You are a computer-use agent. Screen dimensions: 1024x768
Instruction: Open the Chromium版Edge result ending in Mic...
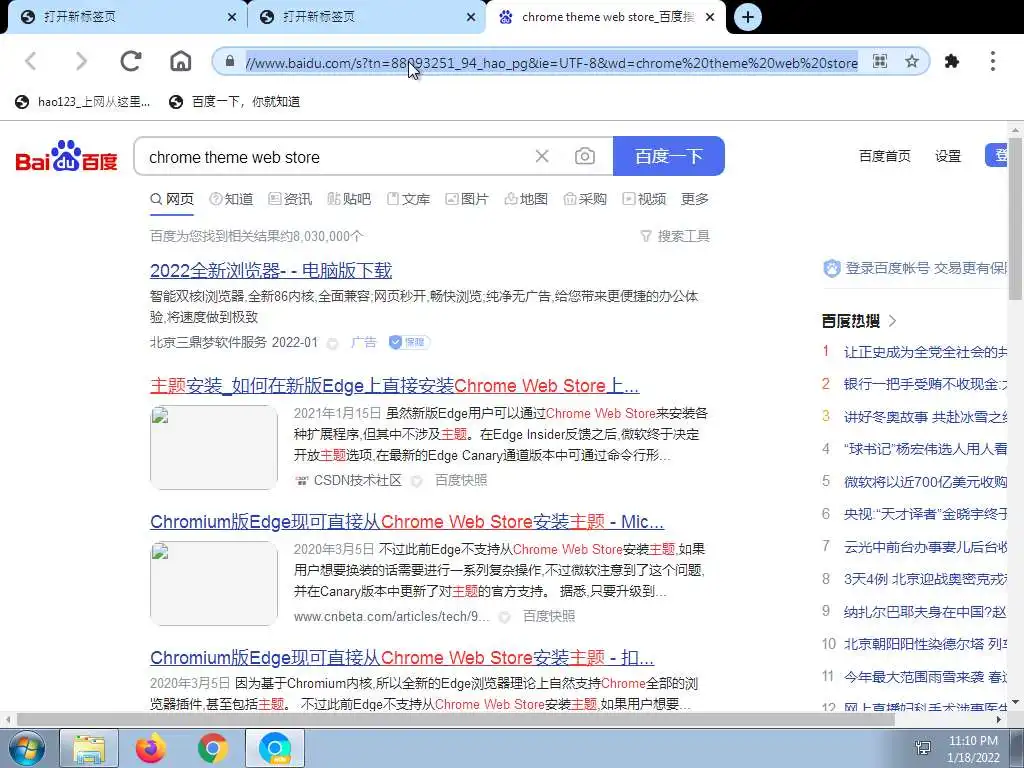pos(407,522)
